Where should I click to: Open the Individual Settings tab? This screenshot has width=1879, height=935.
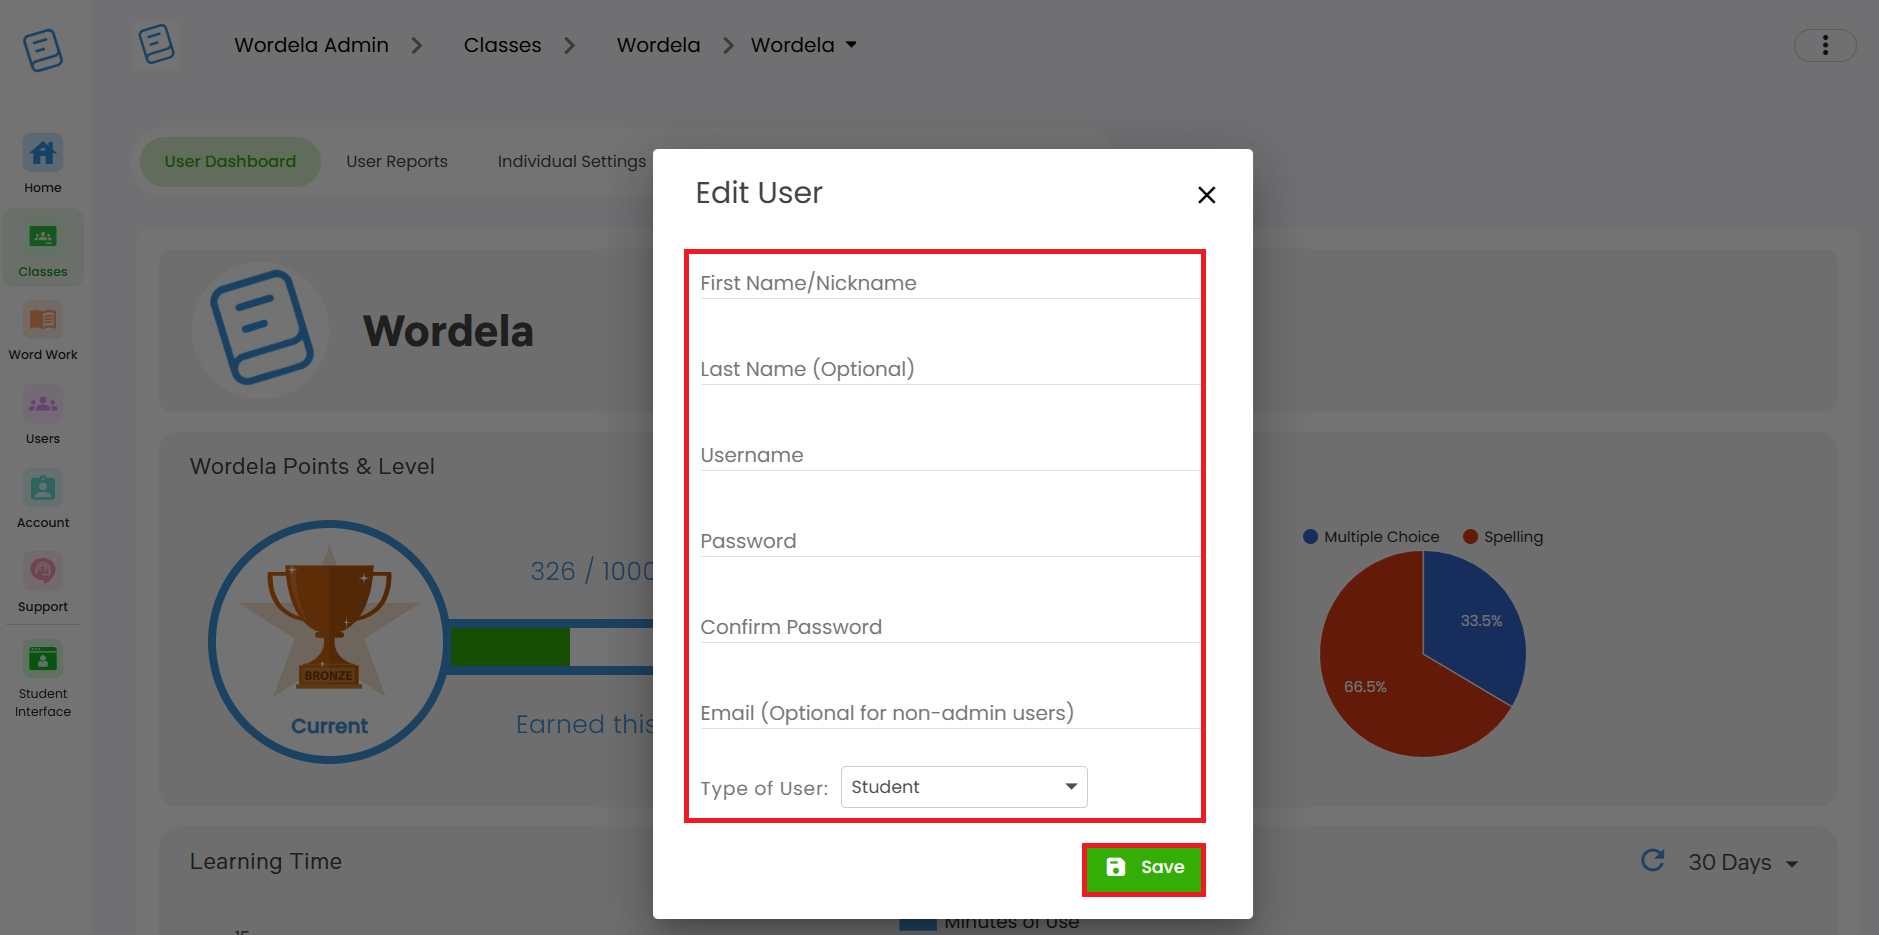click(x=572, y=162)
